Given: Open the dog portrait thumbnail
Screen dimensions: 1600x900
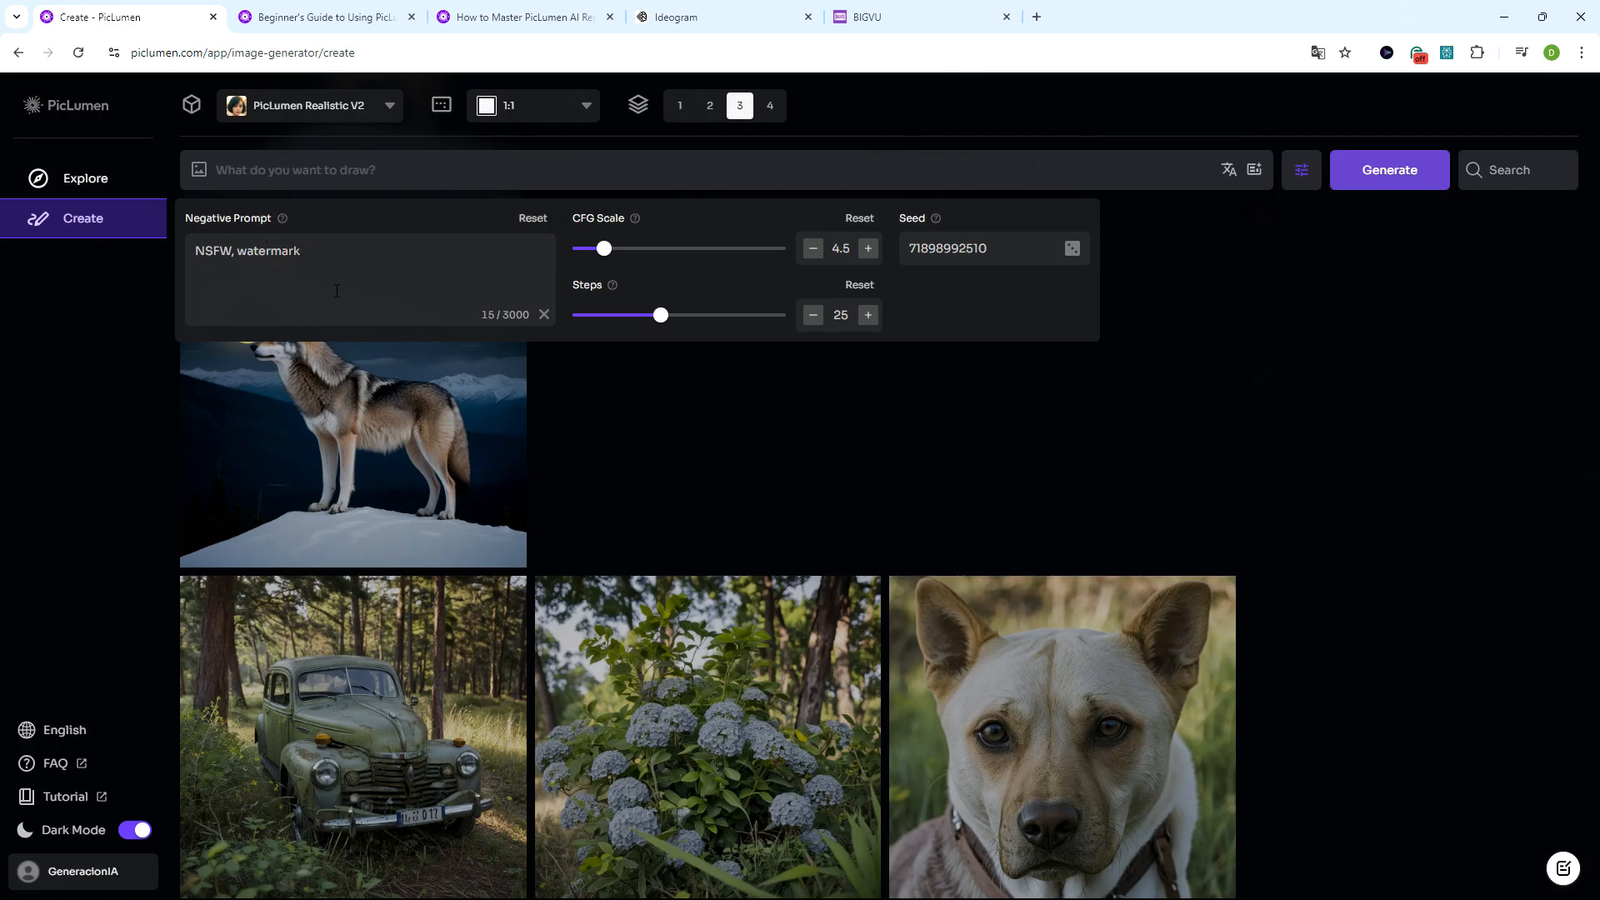Looking at the screenshot, I should coord(1061,736).
